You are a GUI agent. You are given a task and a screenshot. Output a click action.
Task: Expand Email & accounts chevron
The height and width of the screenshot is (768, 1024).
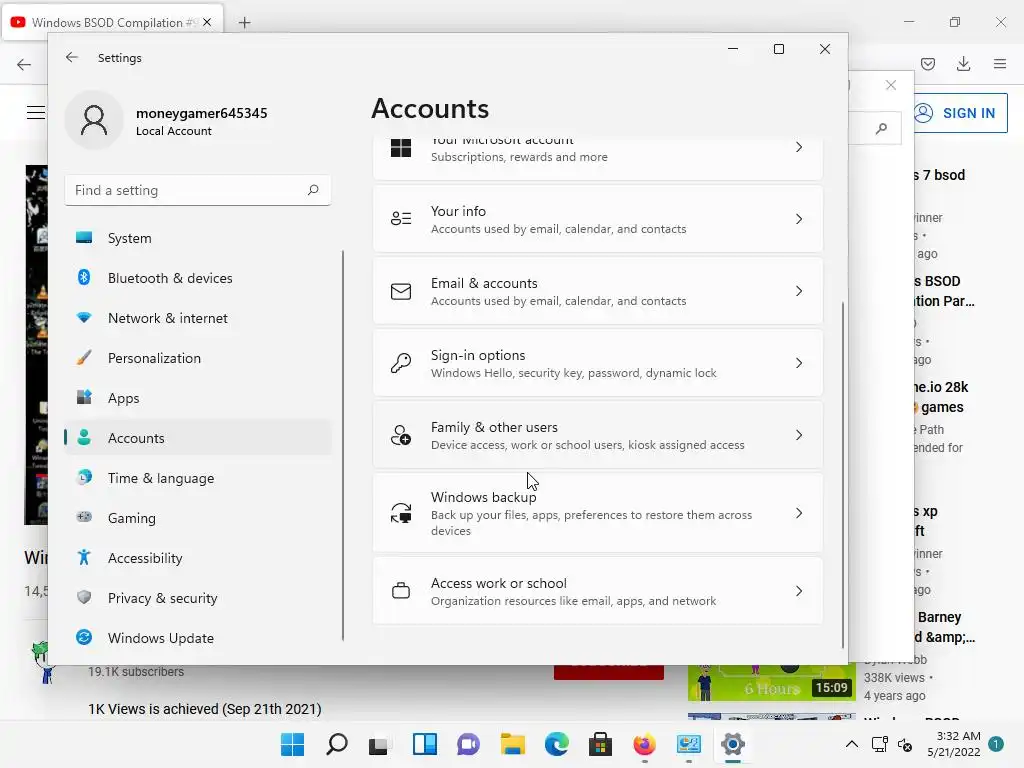pyautogui.click(x=799, y=291)
